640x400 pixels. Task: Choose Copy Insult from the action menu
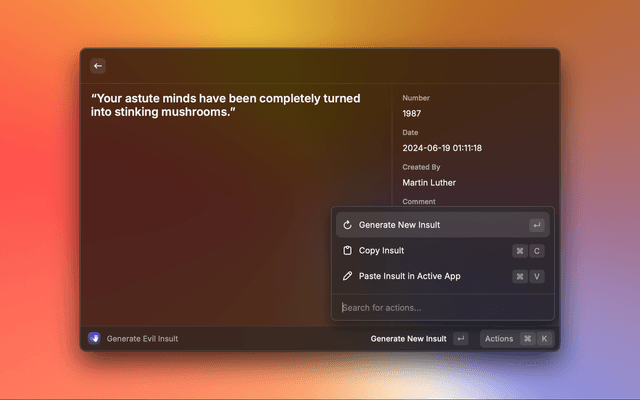(382, 251)
